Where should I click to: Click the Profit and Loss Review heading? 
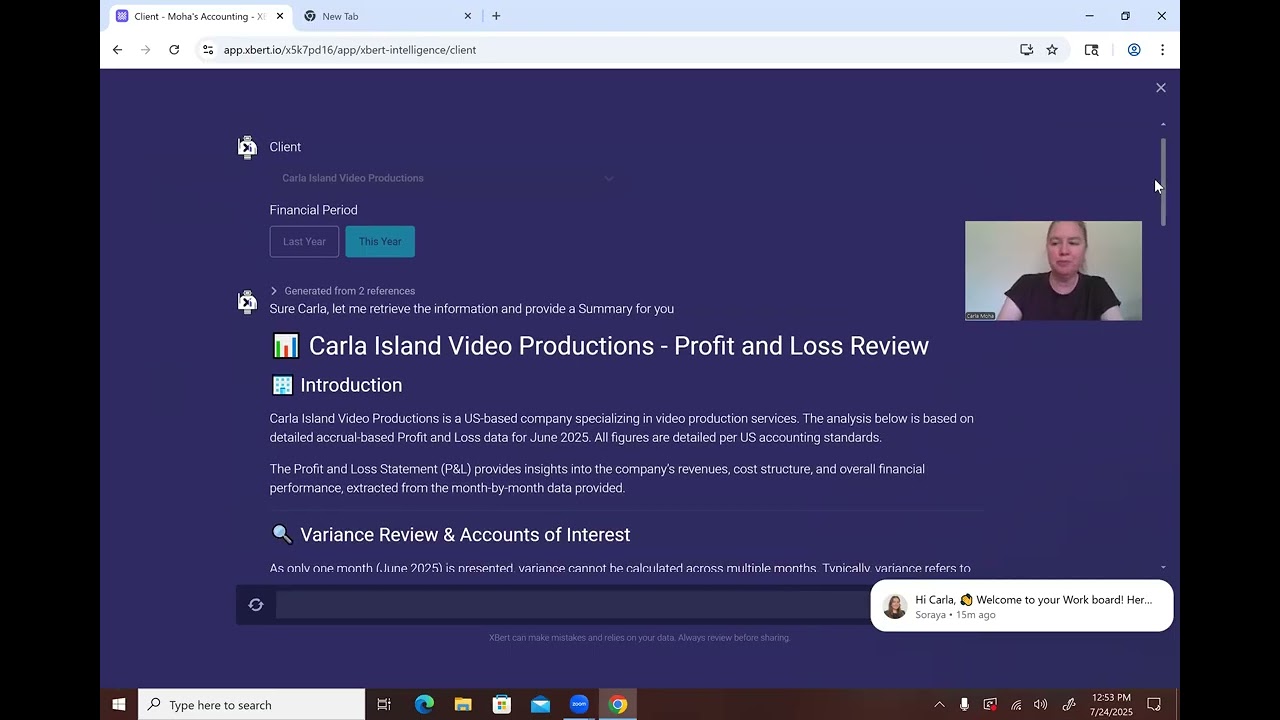tap(601, 346)
